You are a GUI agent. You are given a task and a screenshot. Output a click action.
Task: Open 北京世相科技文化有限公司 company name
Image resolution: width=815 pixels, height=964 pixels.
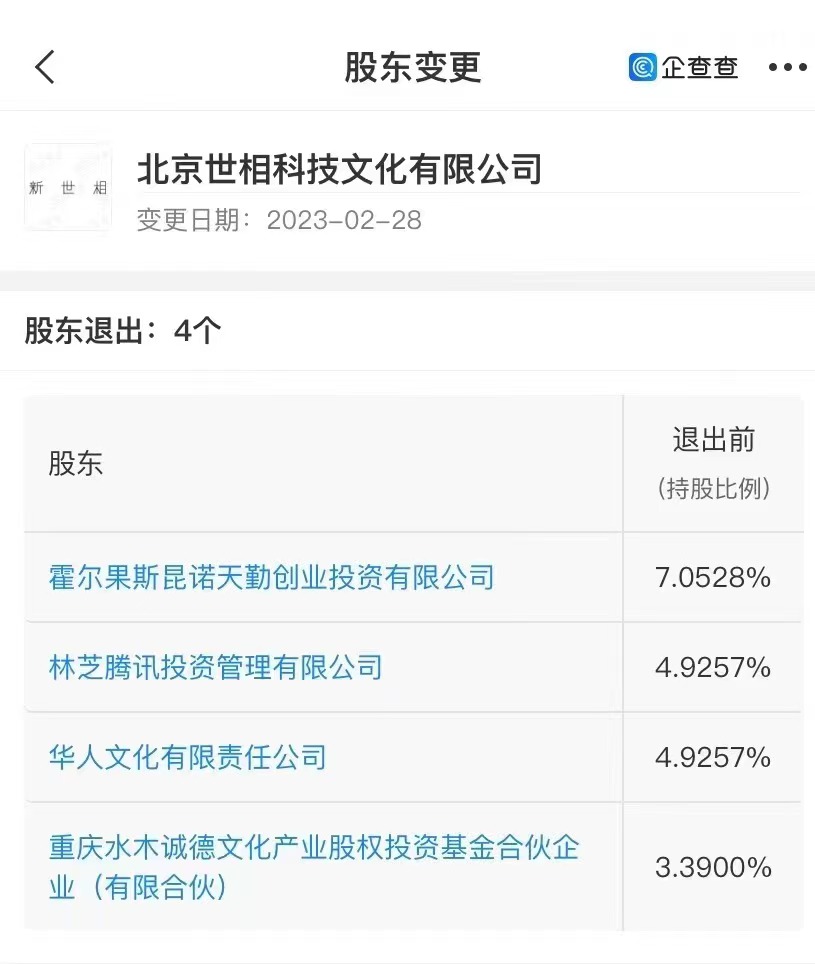point(339,169)
